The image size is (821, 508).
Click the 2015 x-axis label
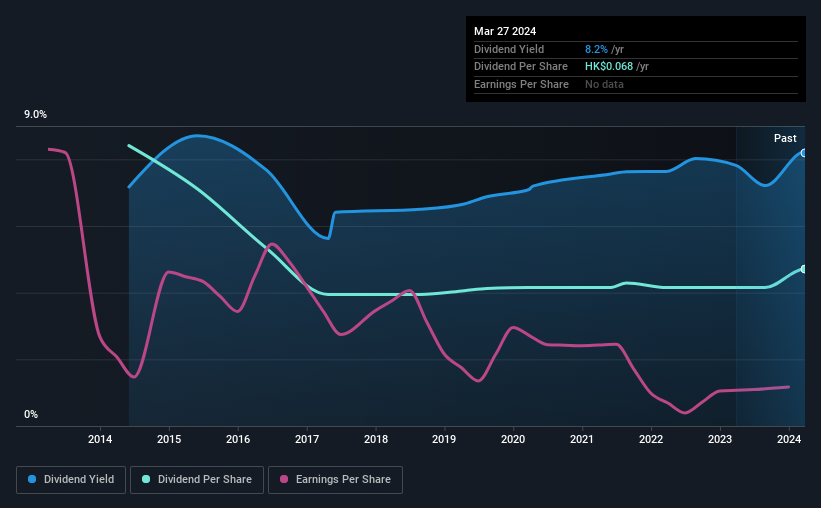(x=169, y=439)
